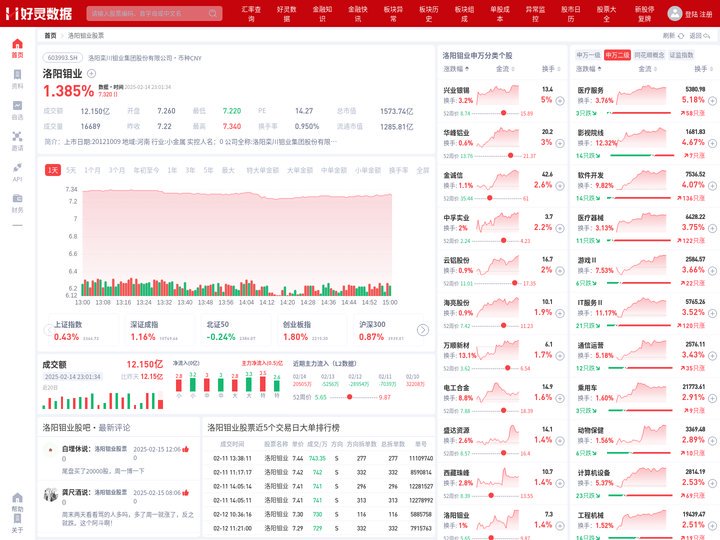The height and width of the screenshot is (540, 720).
Task: Open the 关于 about icon in sidebar
Action: coord(17,523)
